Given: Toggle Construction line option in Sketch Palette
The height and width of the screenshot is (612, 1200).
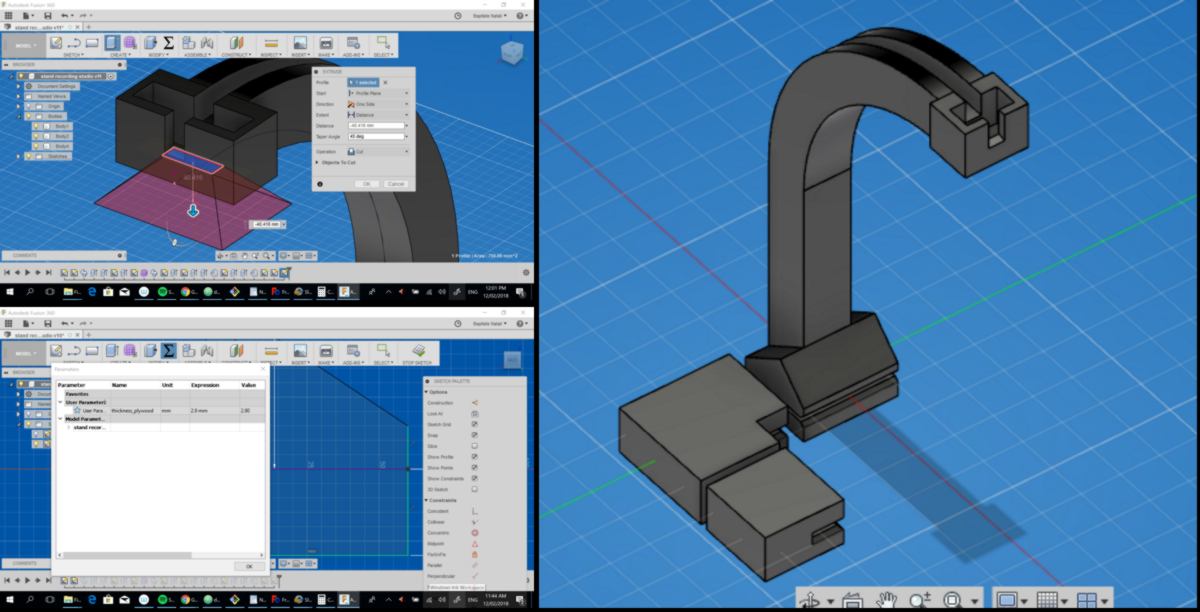Looking at the screenshot, I should (x=474, y=402).
